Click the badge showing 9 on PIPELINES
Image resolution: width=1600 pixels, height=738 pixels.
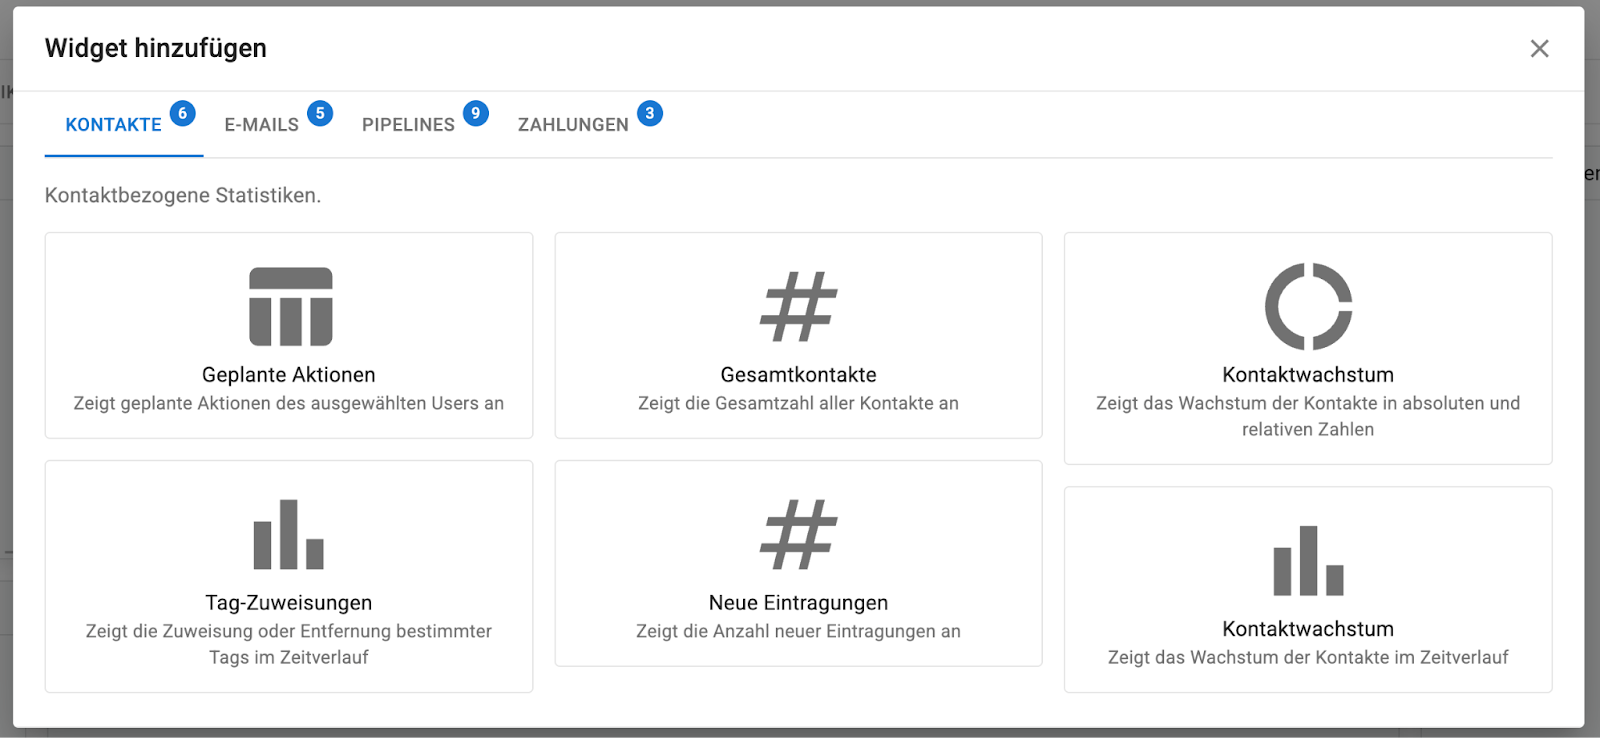point(475,113)
